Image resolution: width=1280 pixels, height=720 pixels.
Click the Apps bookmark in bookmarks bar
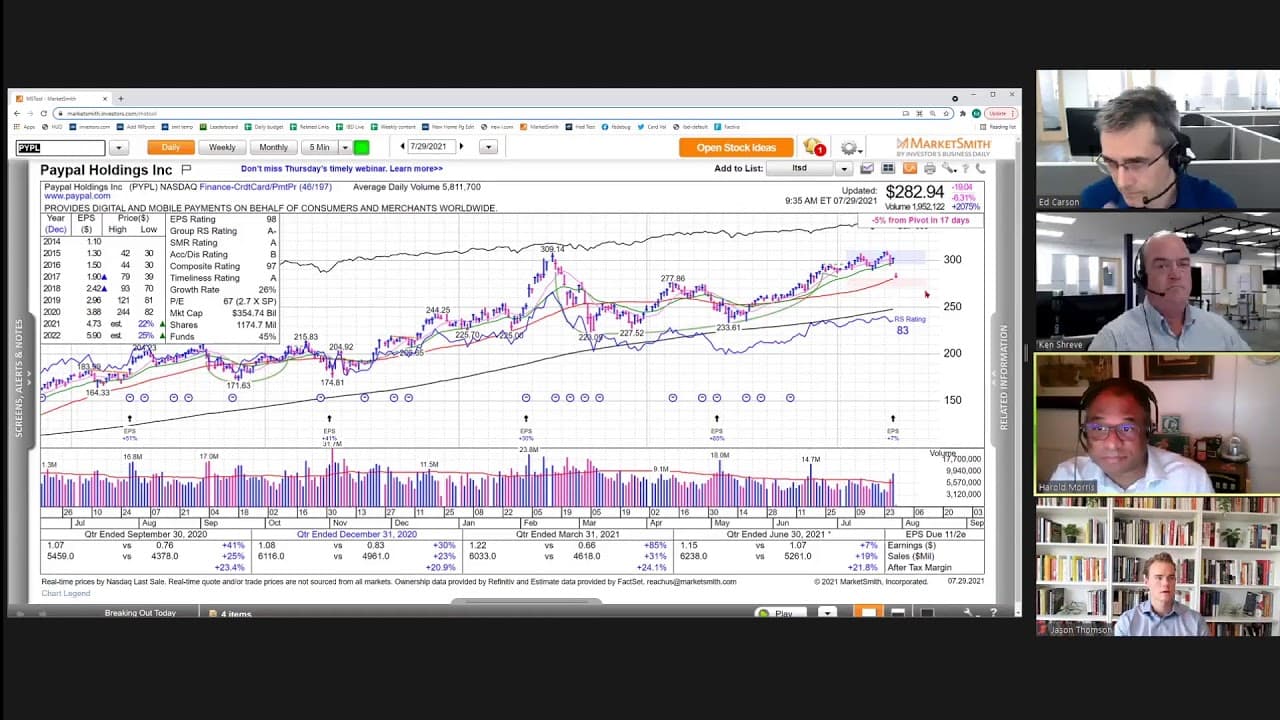[25, 127]
